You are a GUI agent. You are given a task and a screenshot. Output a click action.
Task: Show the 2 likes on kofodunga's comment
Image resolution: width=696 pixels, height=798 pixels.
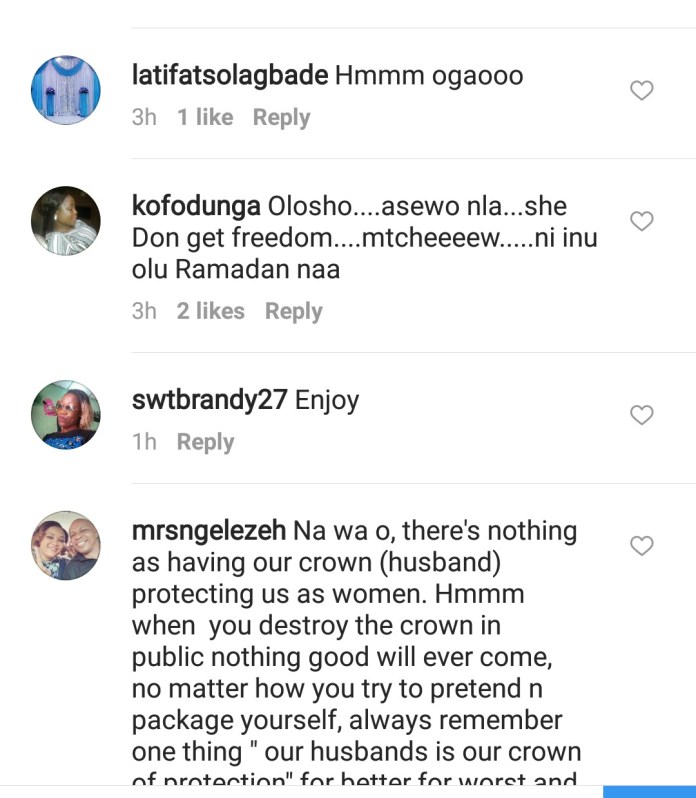211,312
